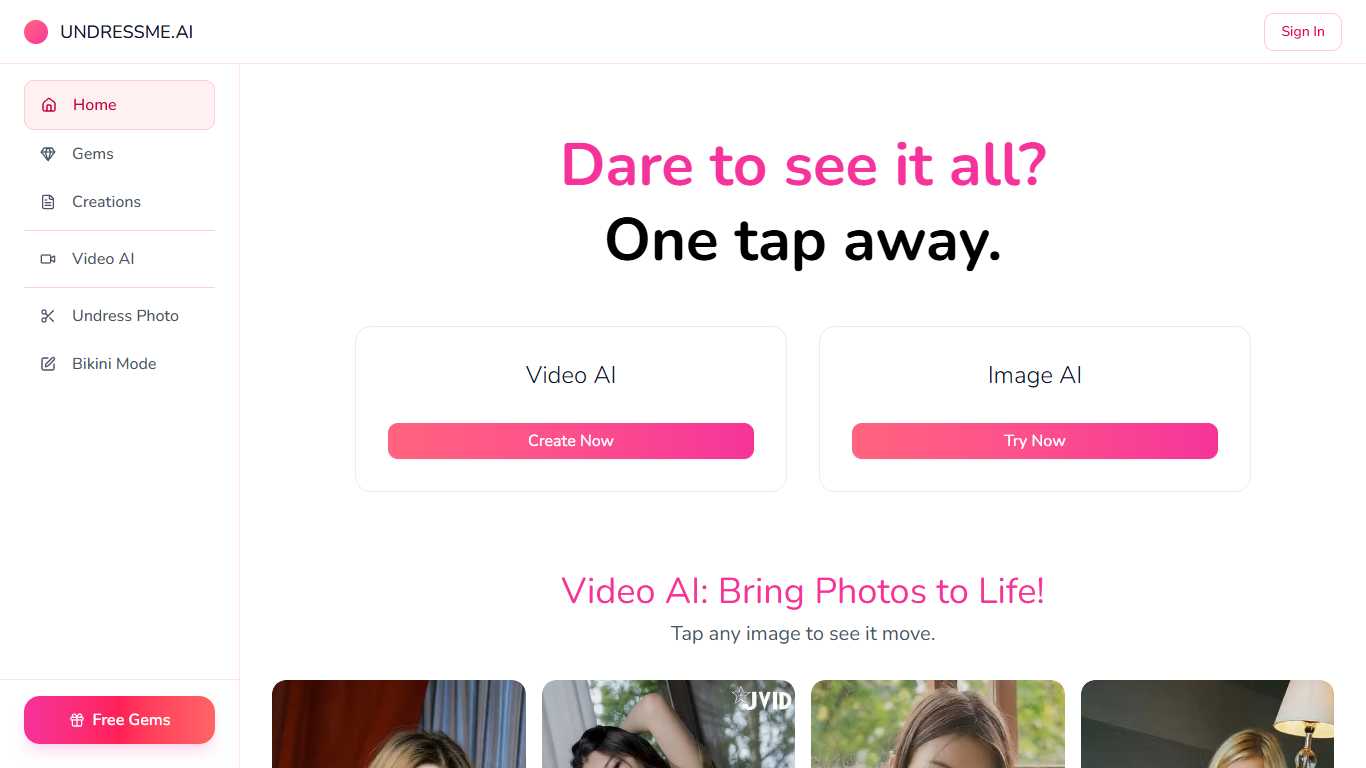Open the thumbnail with green outdoor background
This screenshot has width=1366, height=768.
pyautogui.click(x=938, y=724)
